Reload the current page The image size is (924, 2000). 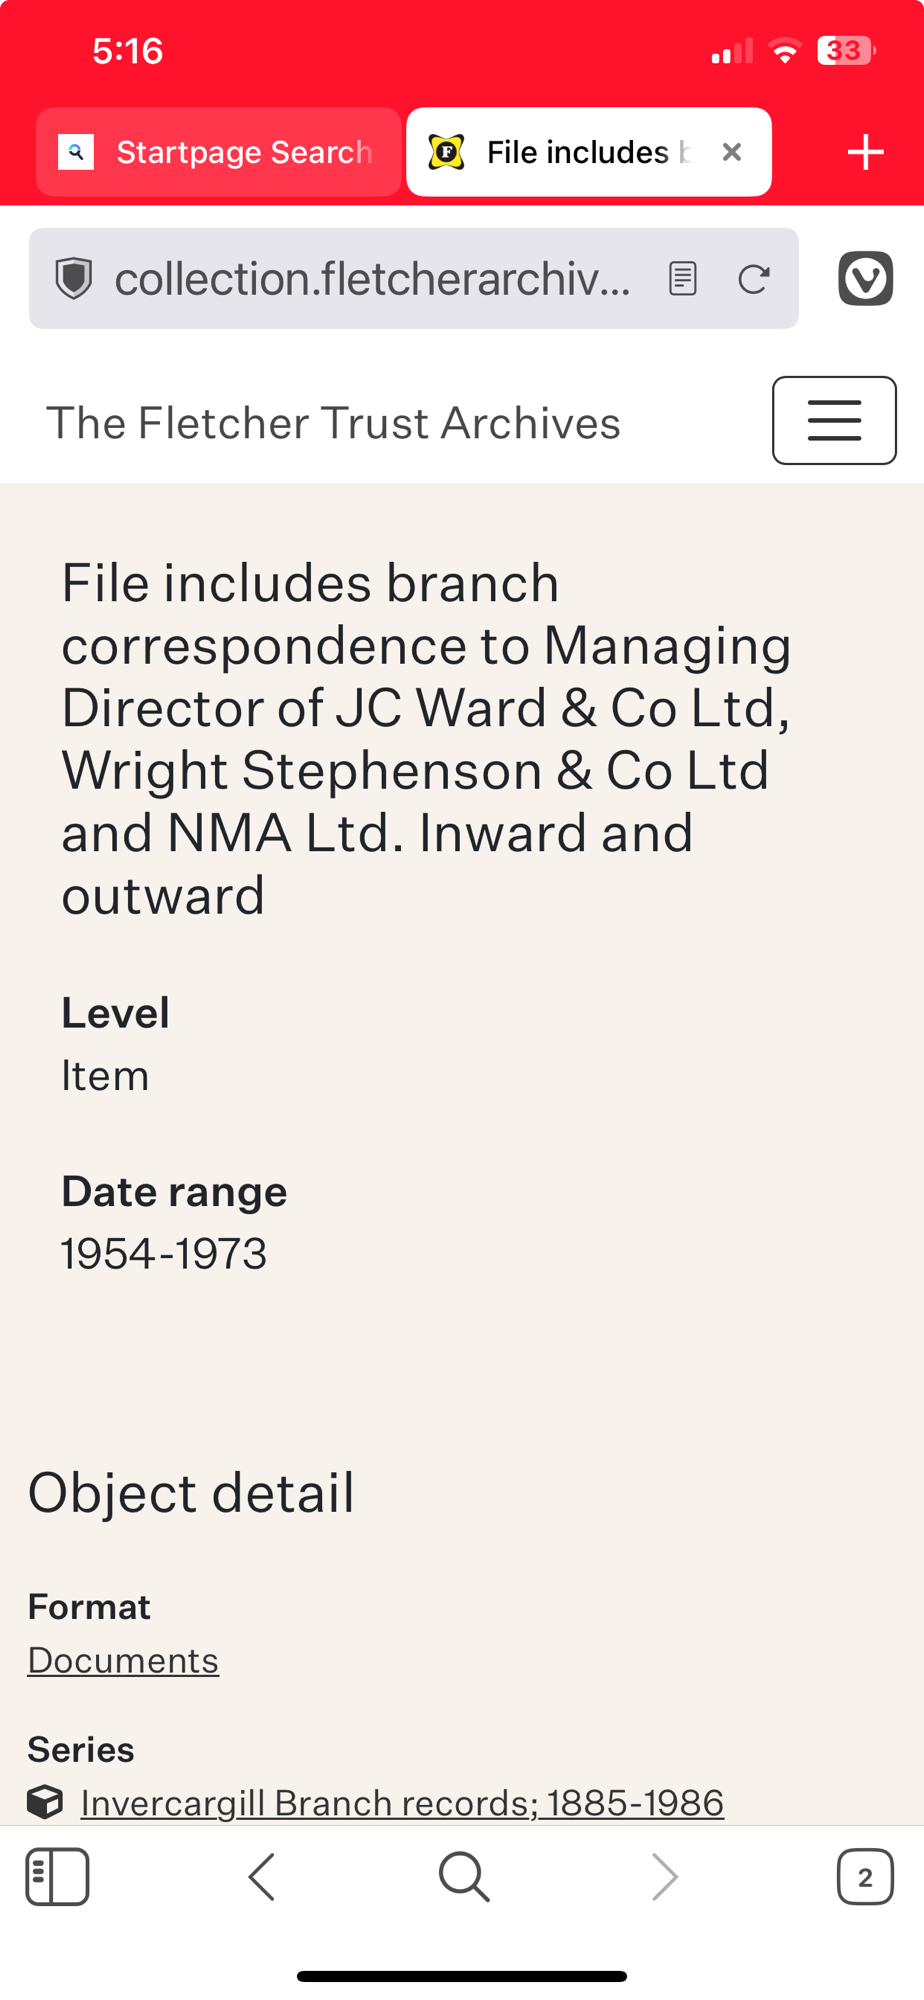(753, 279)
